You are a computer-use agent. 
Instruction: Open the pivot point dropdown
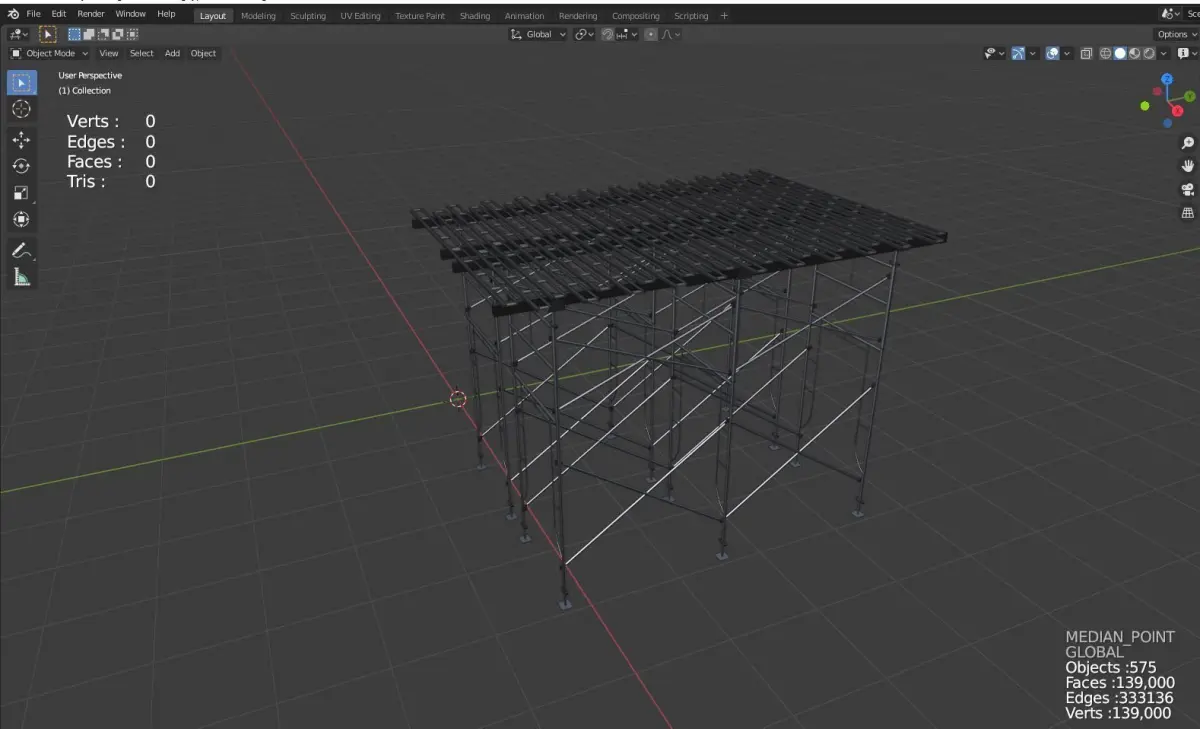click(x=585, y=34)
